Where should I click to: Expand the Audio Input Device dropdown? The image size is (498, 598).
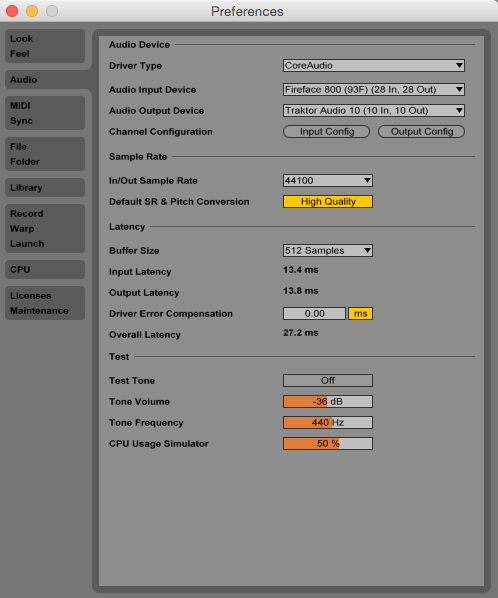373,90
